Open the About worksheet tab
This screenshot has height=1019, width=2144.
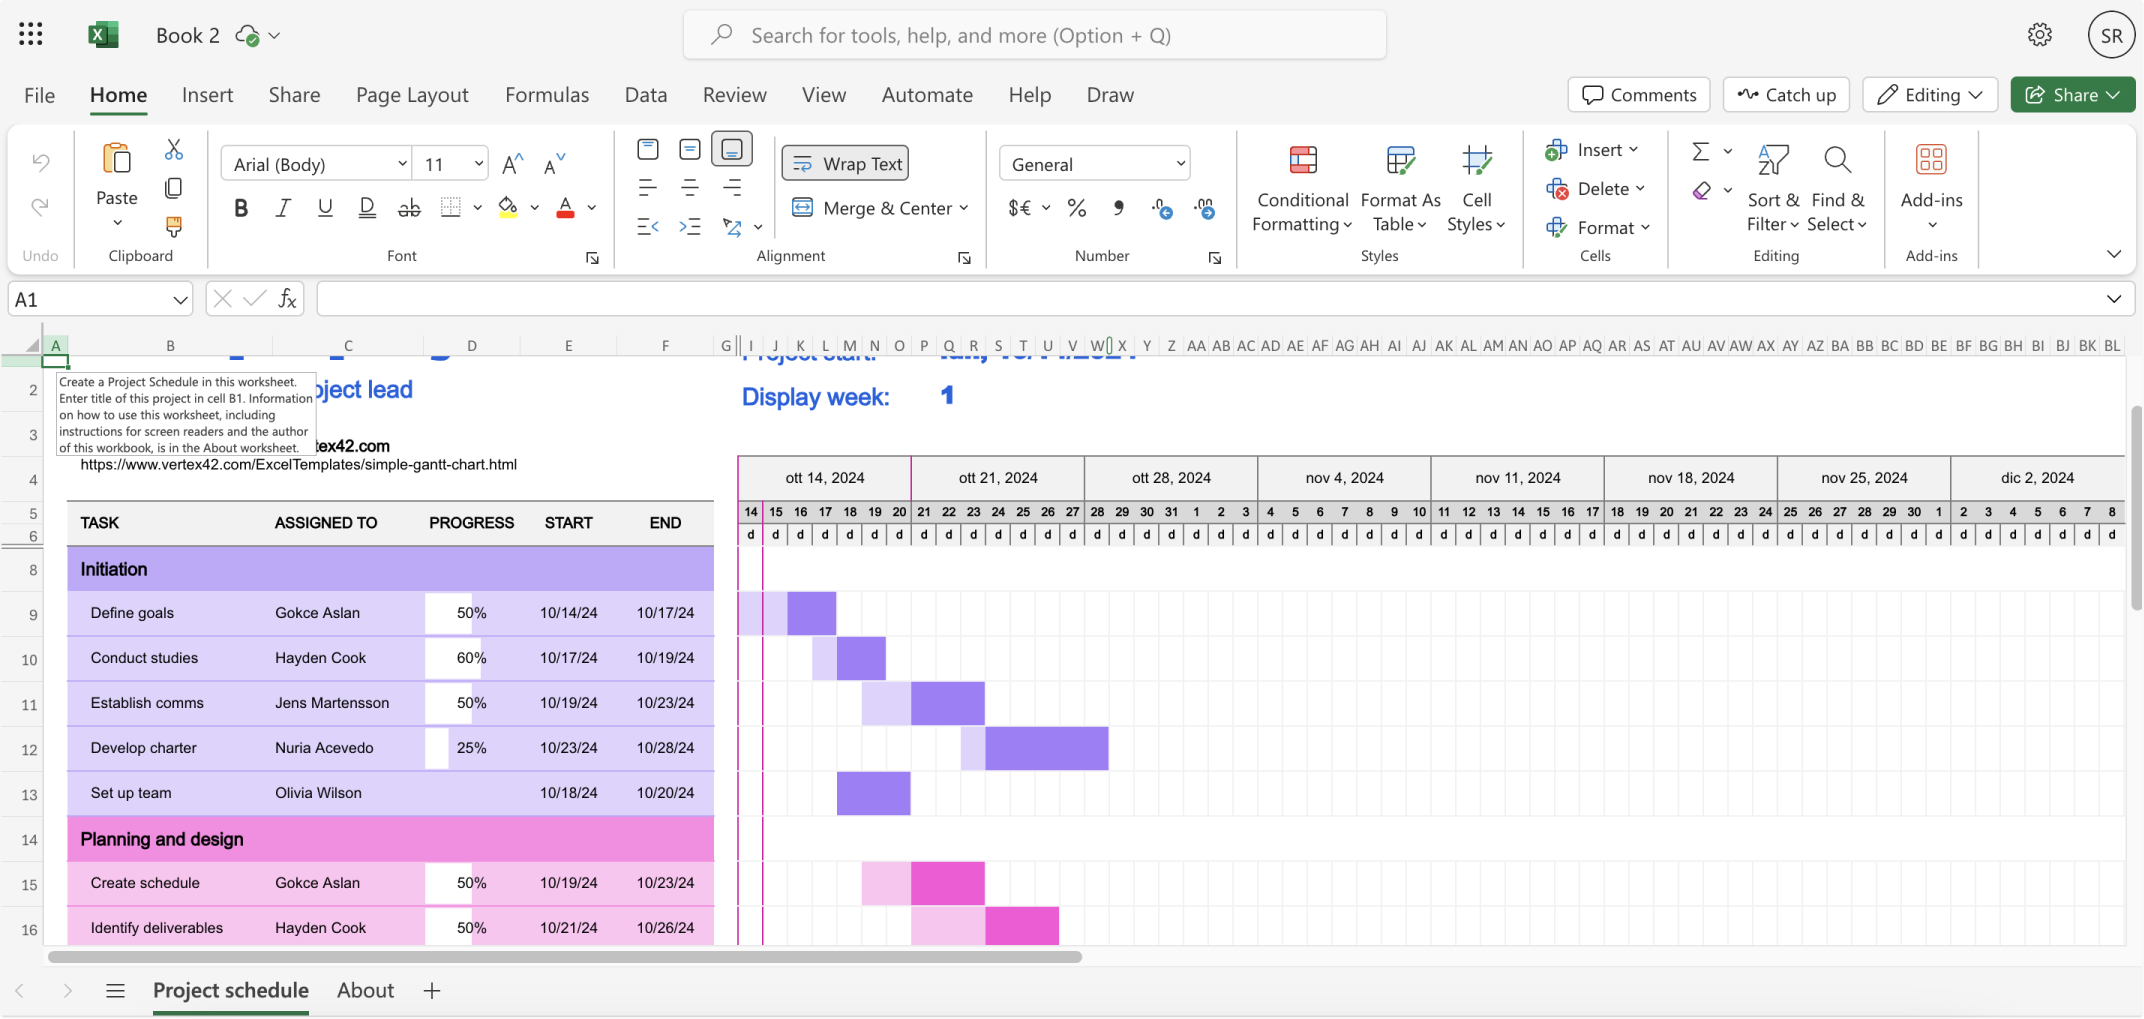365,990
